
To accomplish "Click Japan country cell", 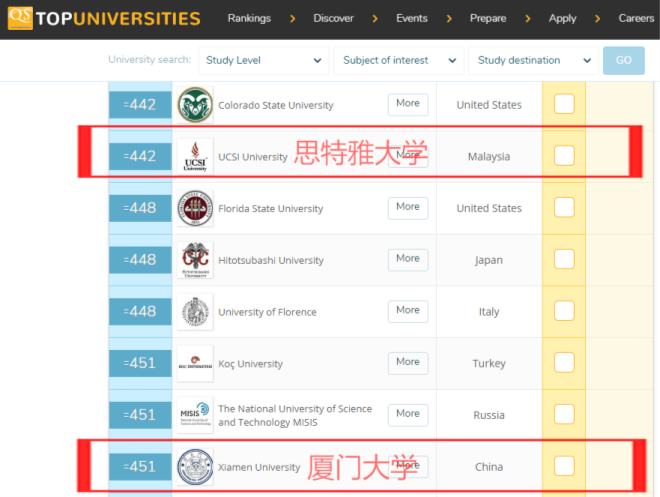I will 489,260.
